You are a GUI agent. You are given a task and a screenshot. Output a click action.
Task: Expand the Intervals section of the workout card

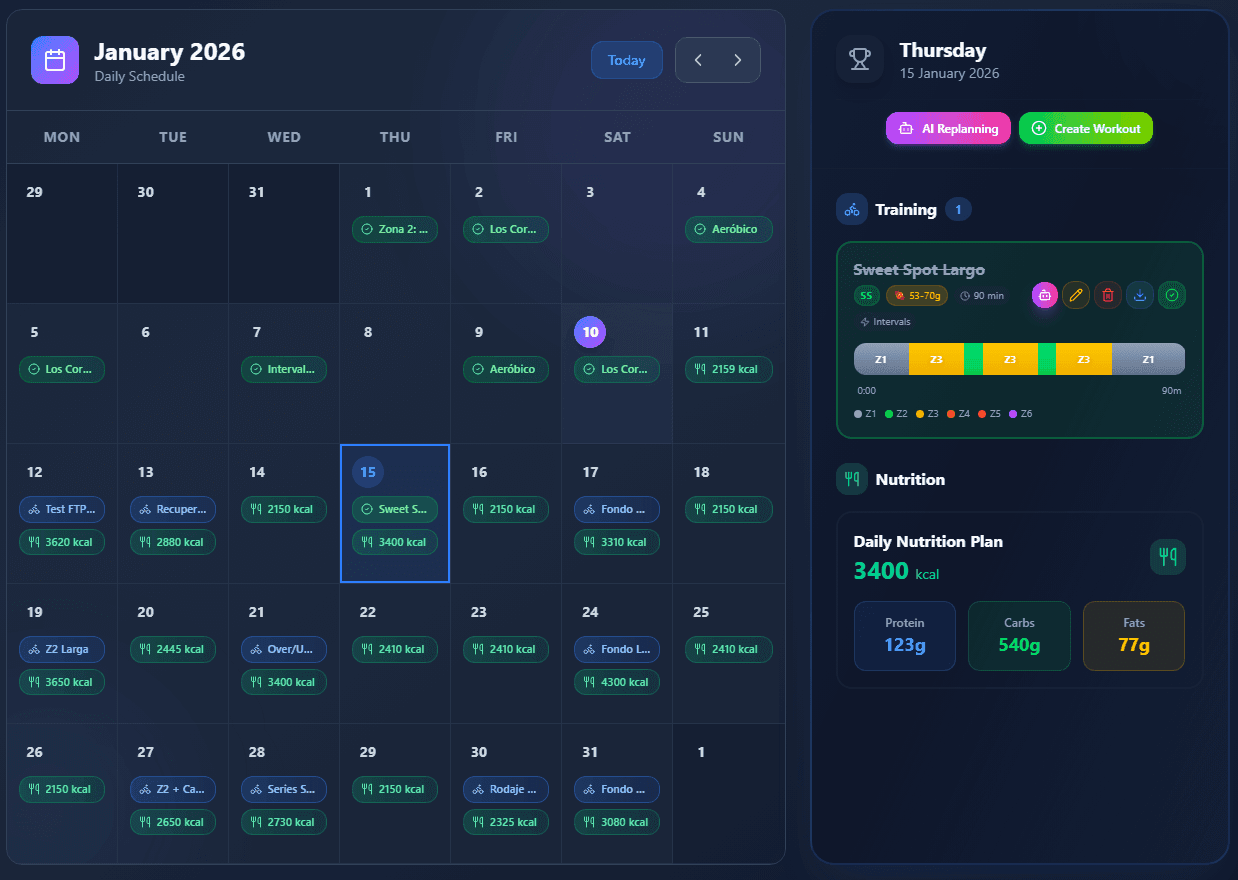(884, 322)
